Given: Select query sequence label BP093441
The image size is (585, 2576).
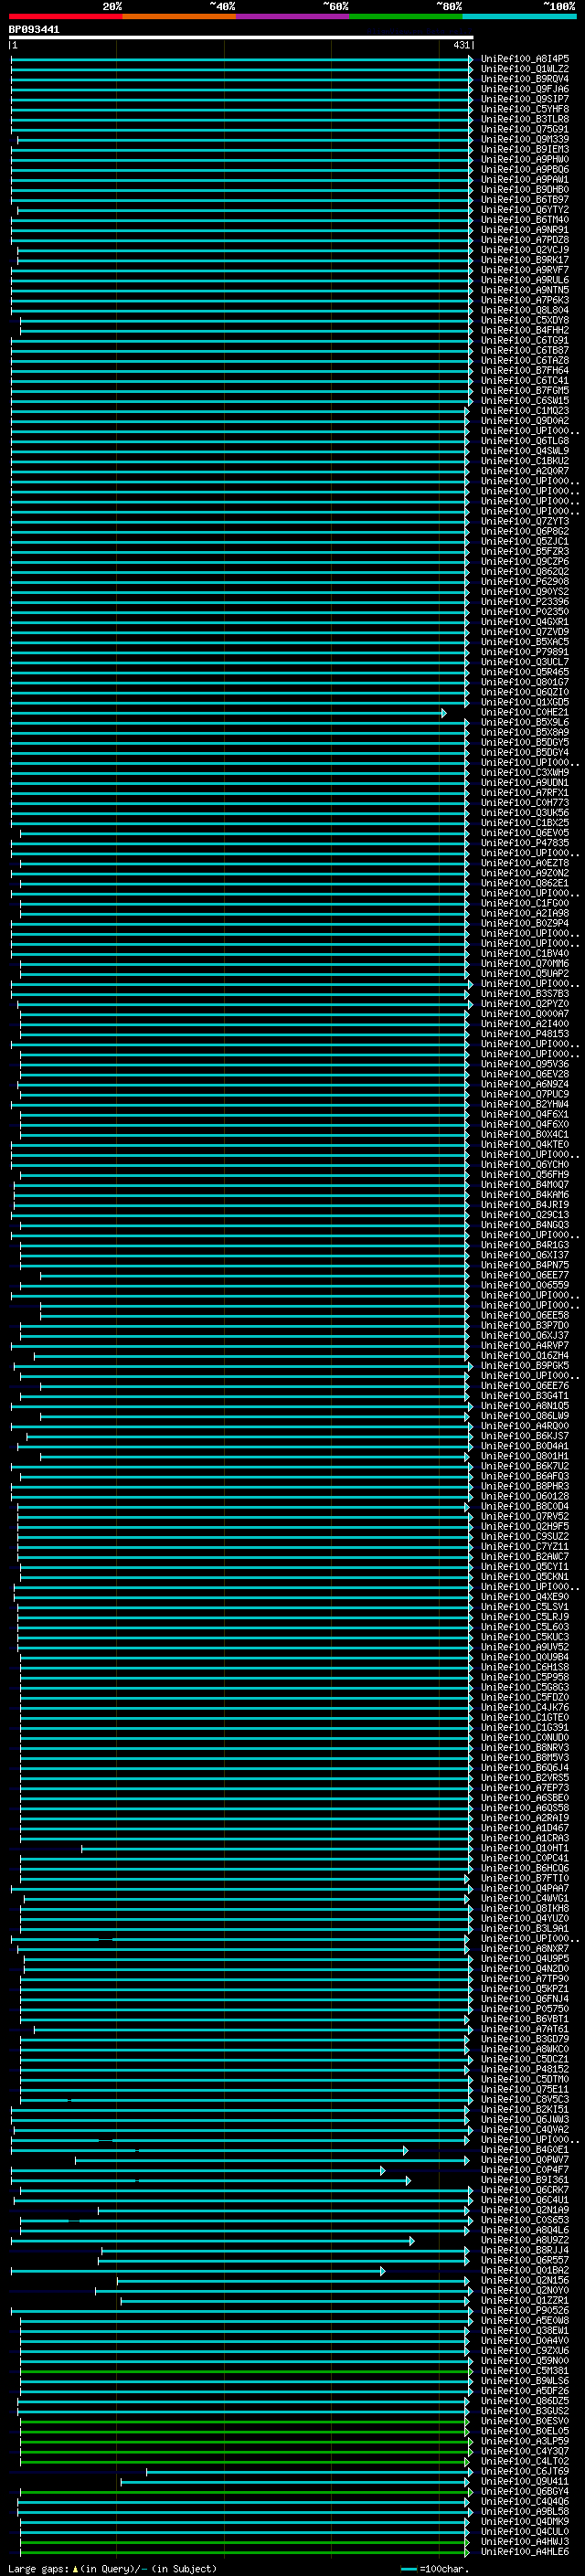Looking at the screenshot, I should (x=34, y=30).
